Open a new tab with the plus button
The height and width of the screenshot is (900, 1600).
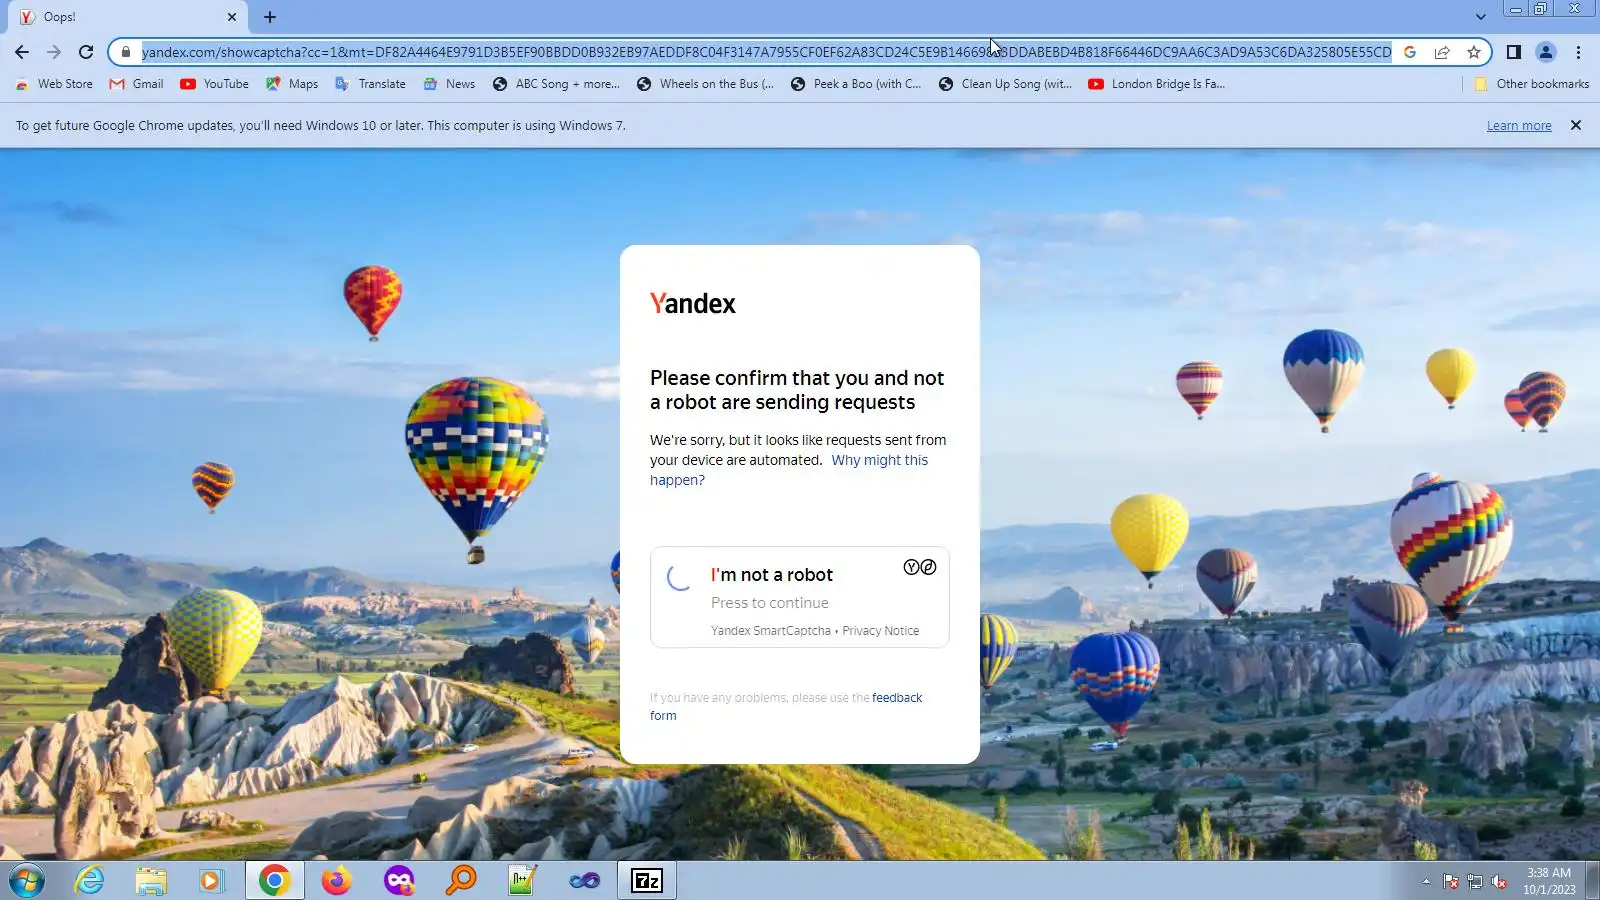tap(270, 17)
